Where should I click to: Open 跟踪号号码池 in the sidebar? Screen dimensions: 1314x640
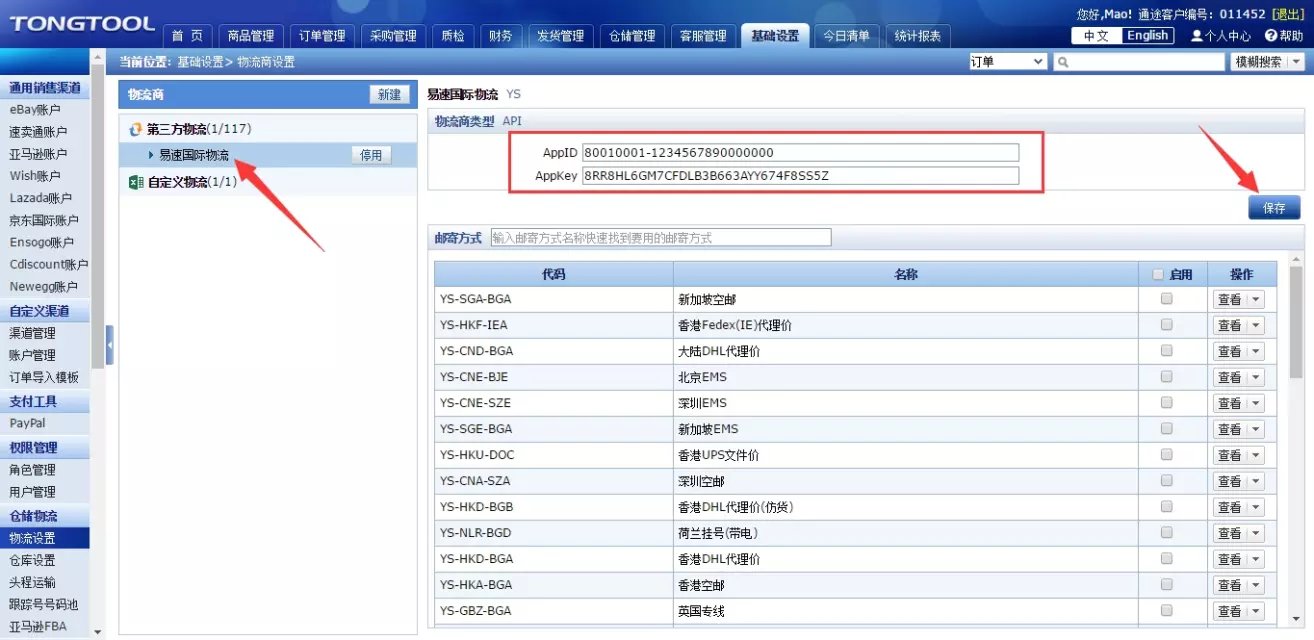[x=44, y=604]
